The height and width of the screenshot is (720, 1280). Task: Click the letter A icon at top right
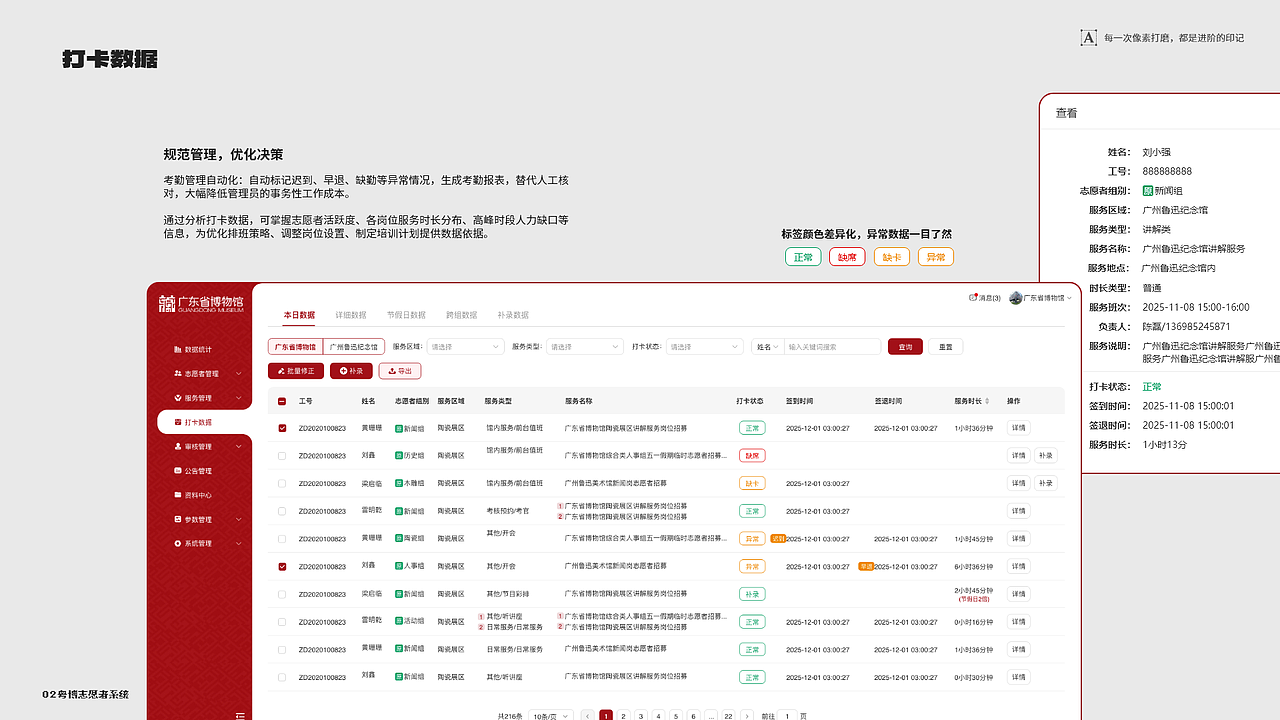tap(1089, 38)
